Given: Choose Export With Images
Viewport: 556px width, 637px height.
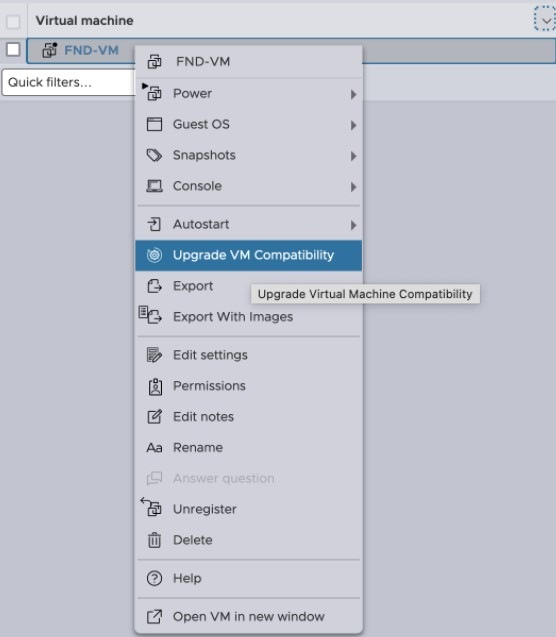Looking at the screenshot, I should click(249, 316).
